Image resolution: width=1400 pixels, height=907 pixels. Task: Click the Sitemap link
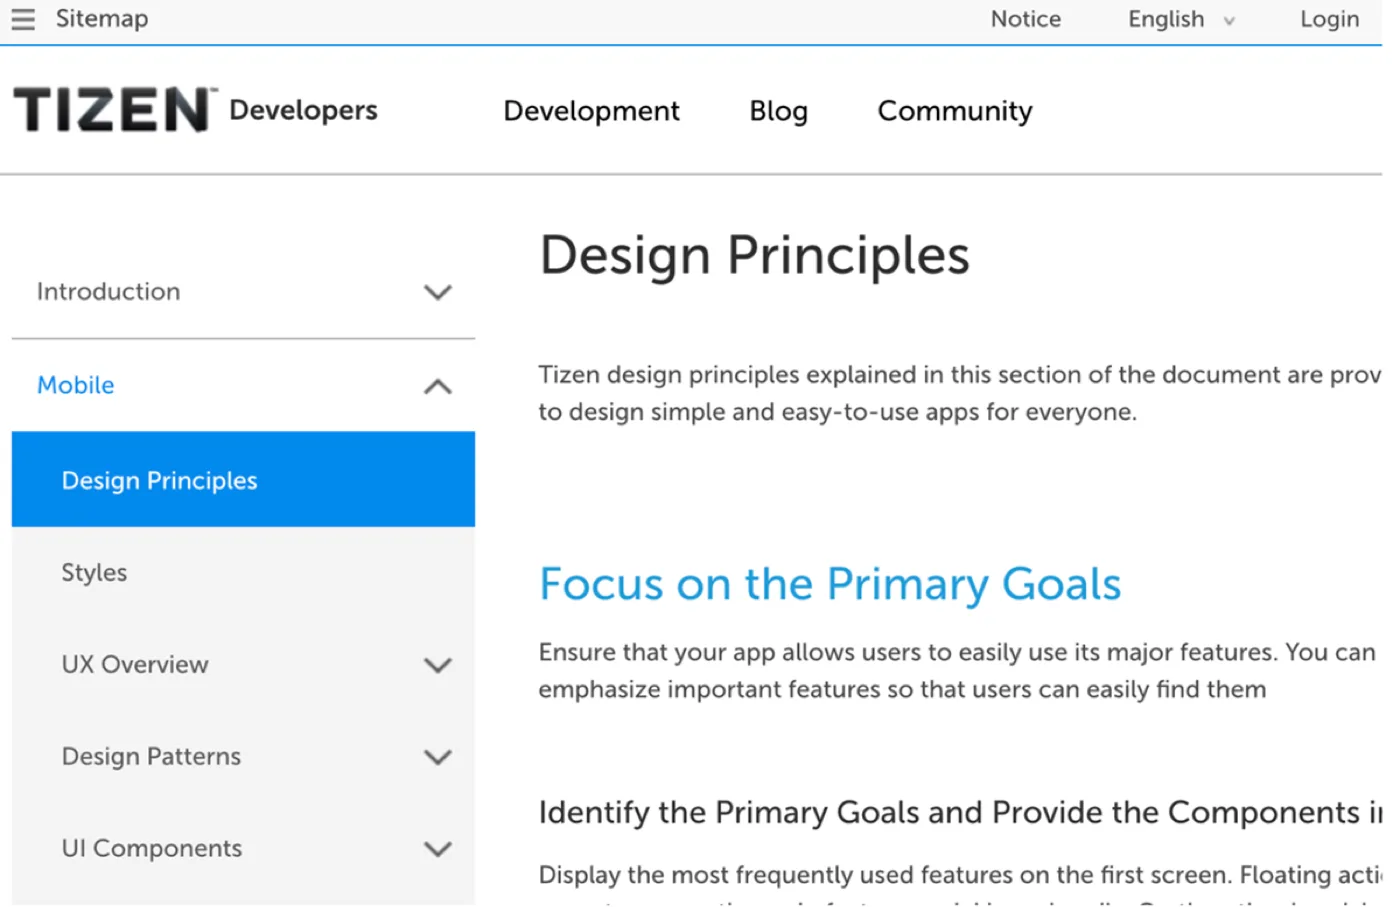[102, 18]
